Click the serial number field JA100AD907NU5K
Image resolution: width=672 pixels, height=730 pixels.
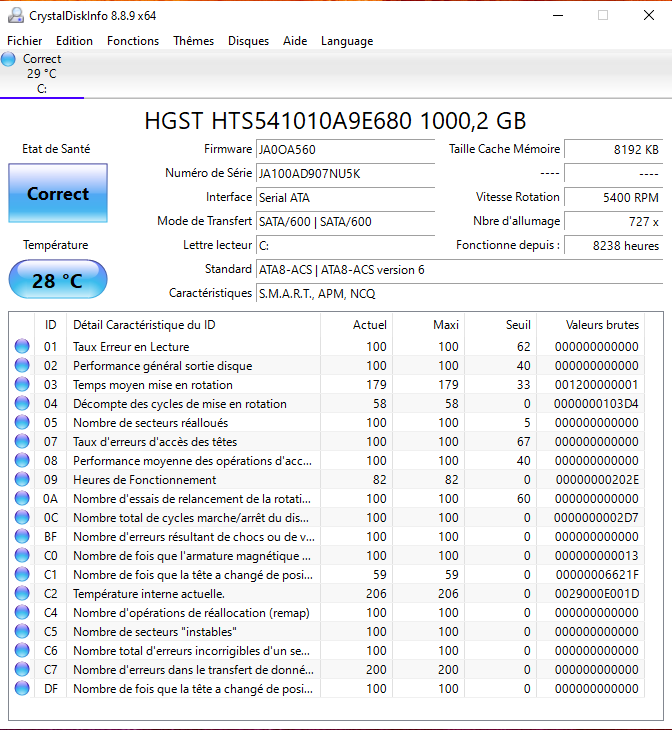(x=345, y=174)
